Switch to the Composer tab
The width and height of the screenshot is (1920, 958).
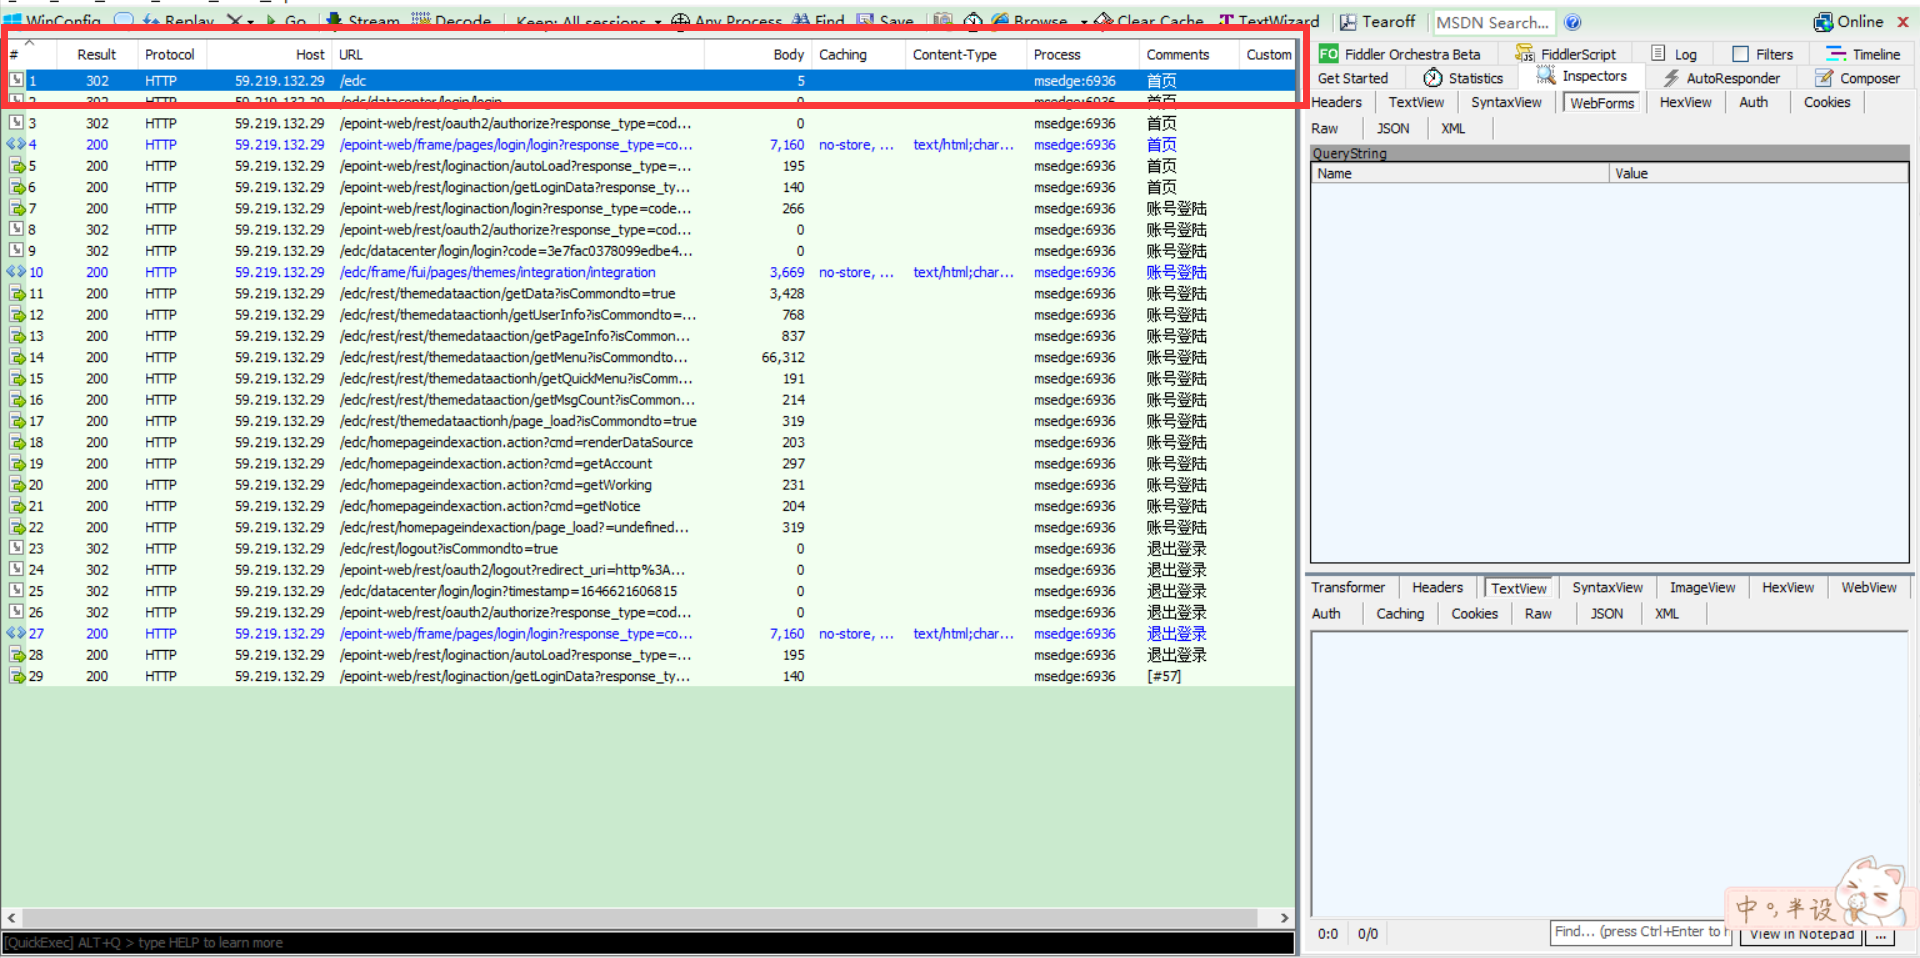(x=1857, y=78)
